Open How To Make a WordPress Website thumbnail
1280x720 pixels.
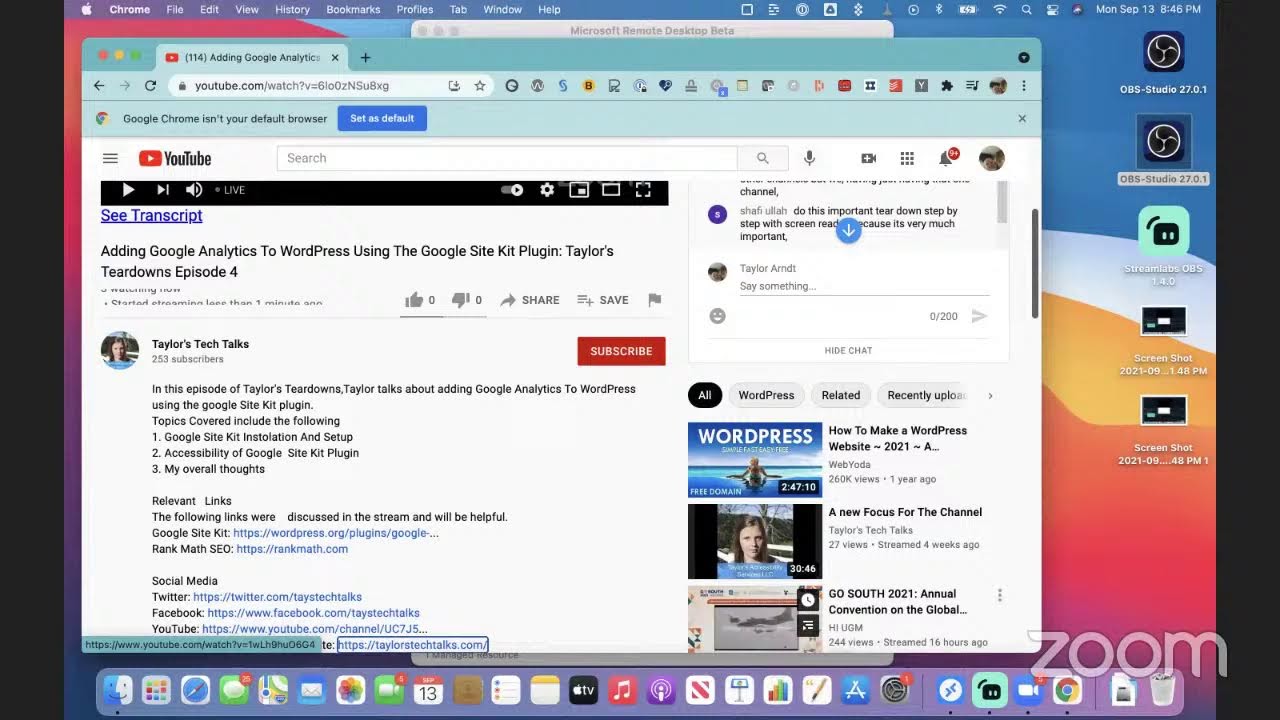pos(755,460)
